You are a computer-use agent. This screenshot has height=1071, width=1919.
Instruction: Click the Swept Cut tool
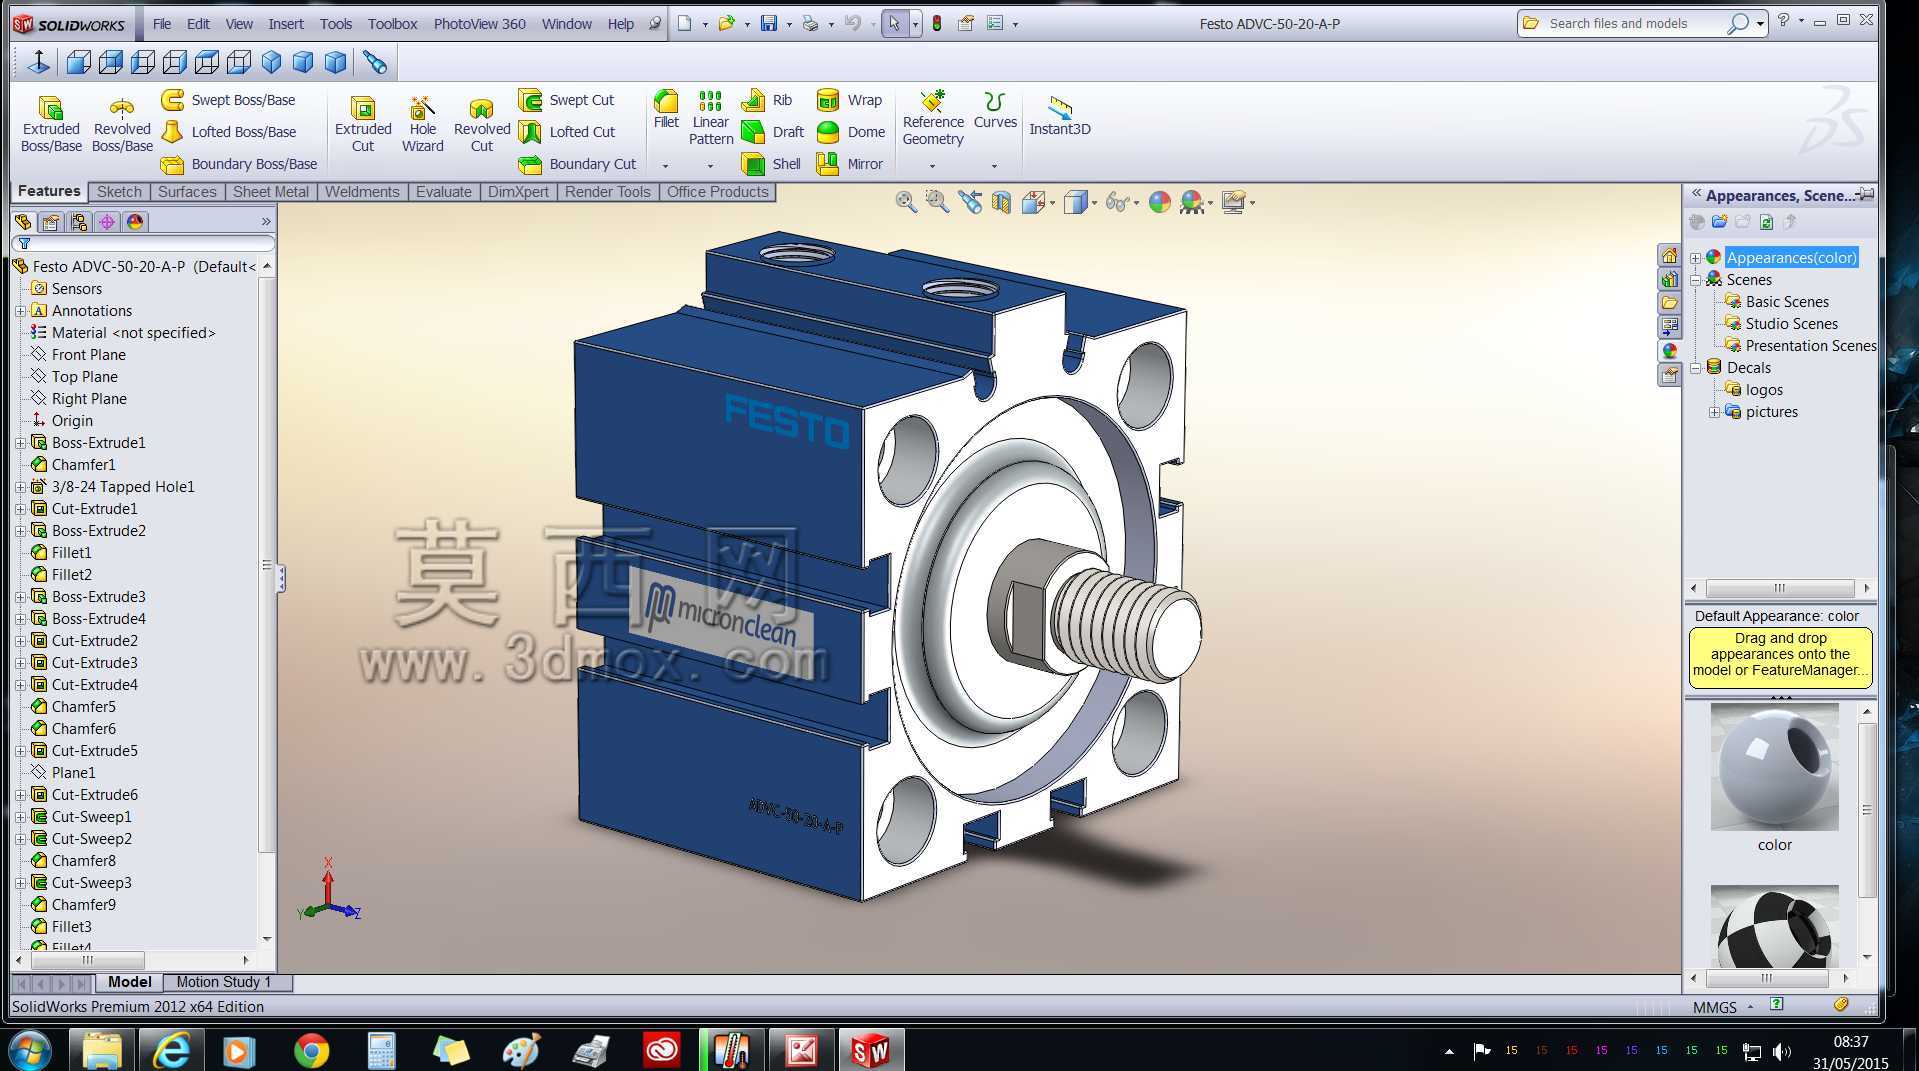point(567,100)
